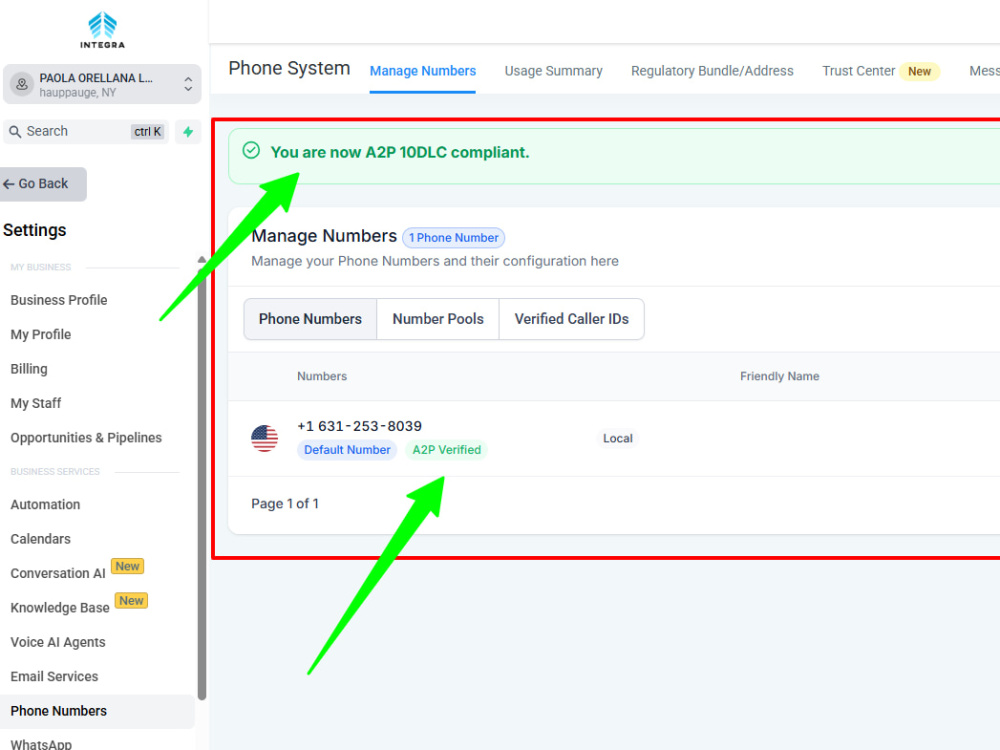1000x750 pixels.
Task: Open Conversation AI in sidebar
Action: 57,573
